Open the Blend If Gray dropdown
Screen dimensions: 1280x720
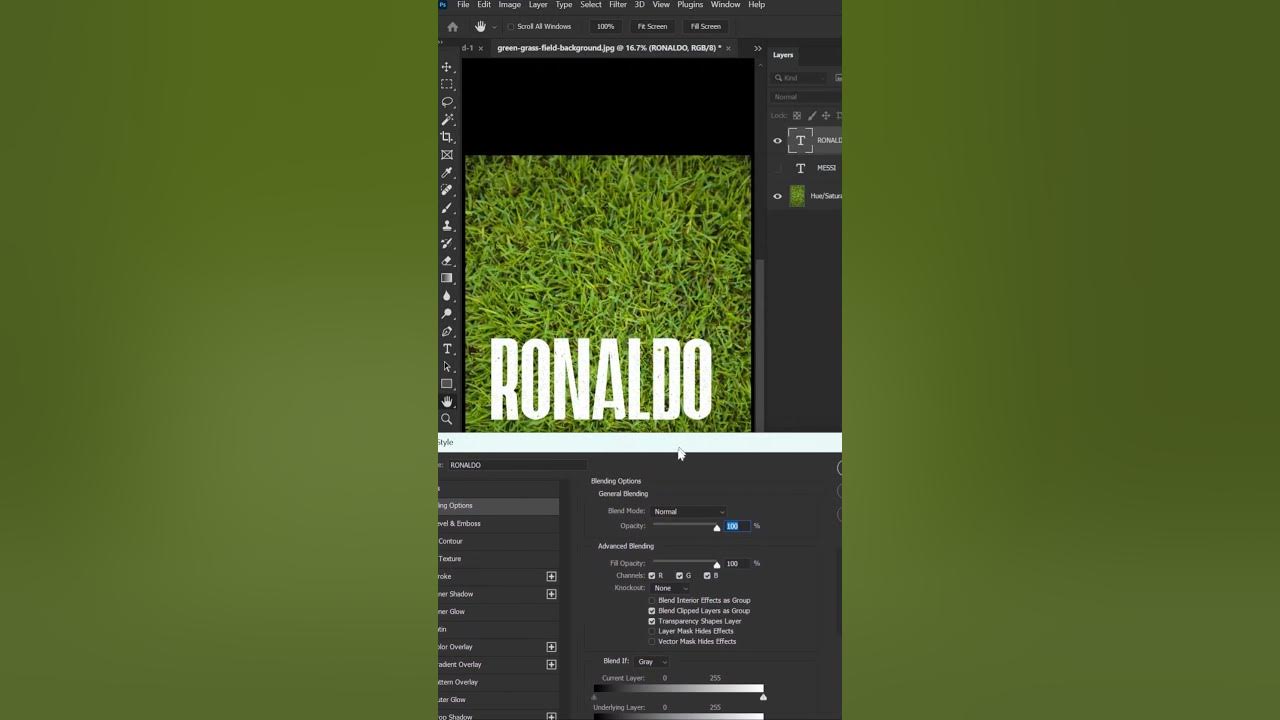coord(652,662)
